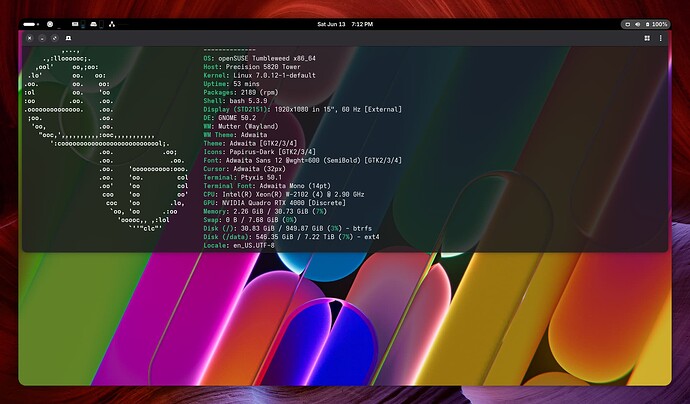Screen dimensions: 690x404
Task: Click the 'Font: Adwaita Sans 12' line
Action: (302, 161)
